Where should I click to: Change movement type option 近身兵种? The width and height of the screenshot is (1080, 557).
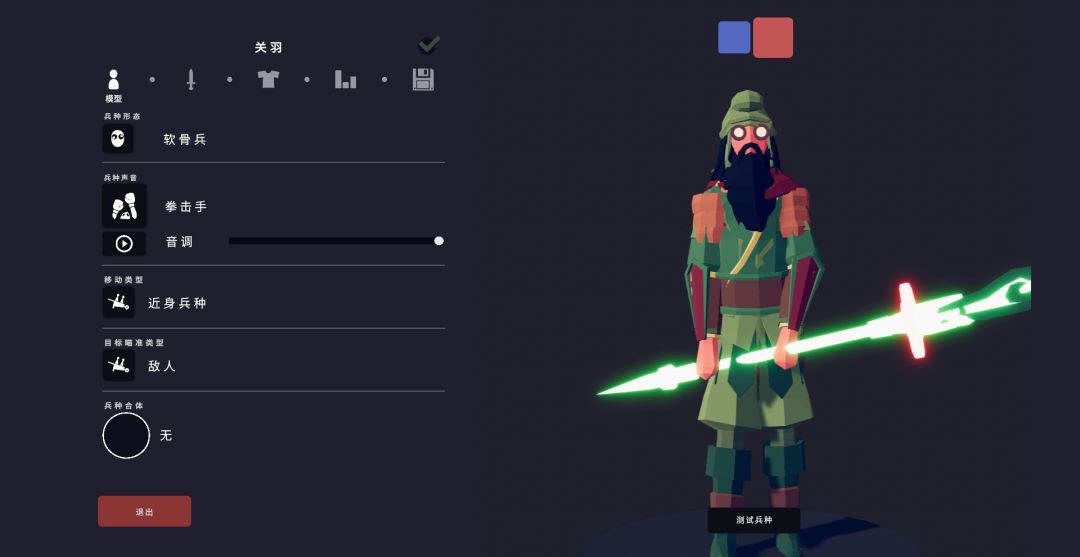pyautogui.click(x=177, y=303)
